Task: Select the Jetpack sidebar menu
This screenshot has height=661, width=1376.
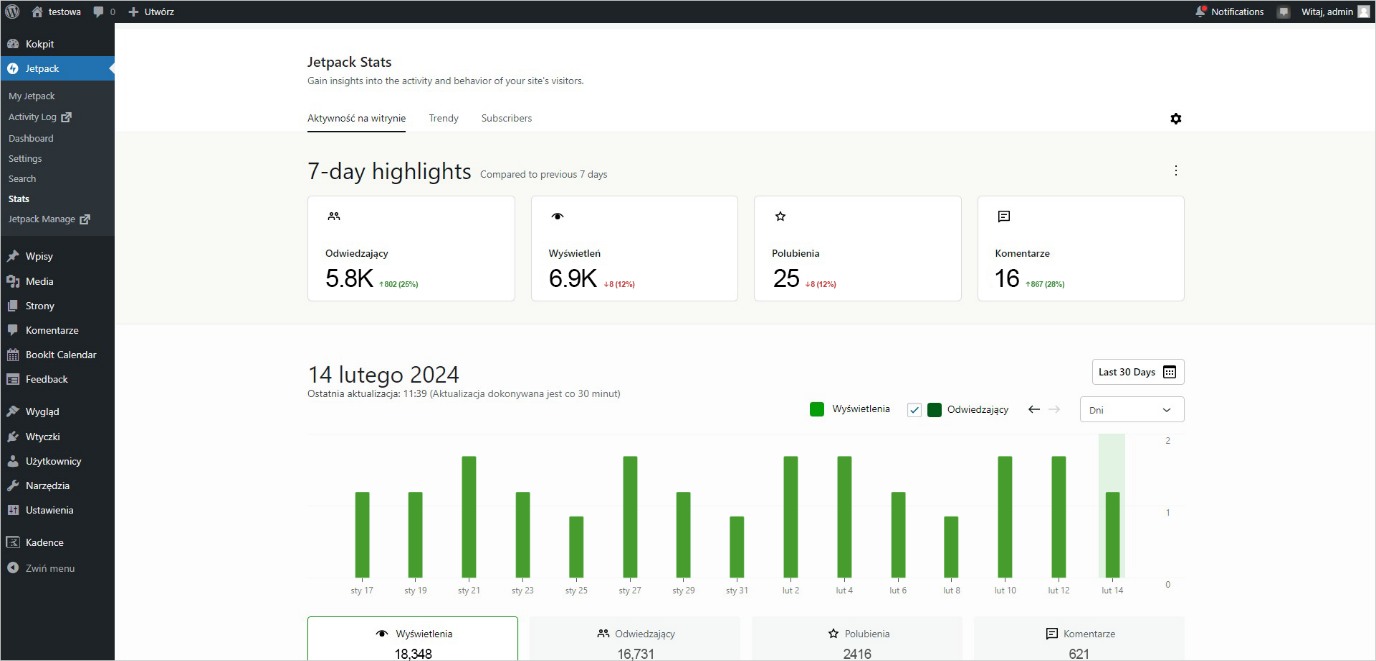Action: 57,69
